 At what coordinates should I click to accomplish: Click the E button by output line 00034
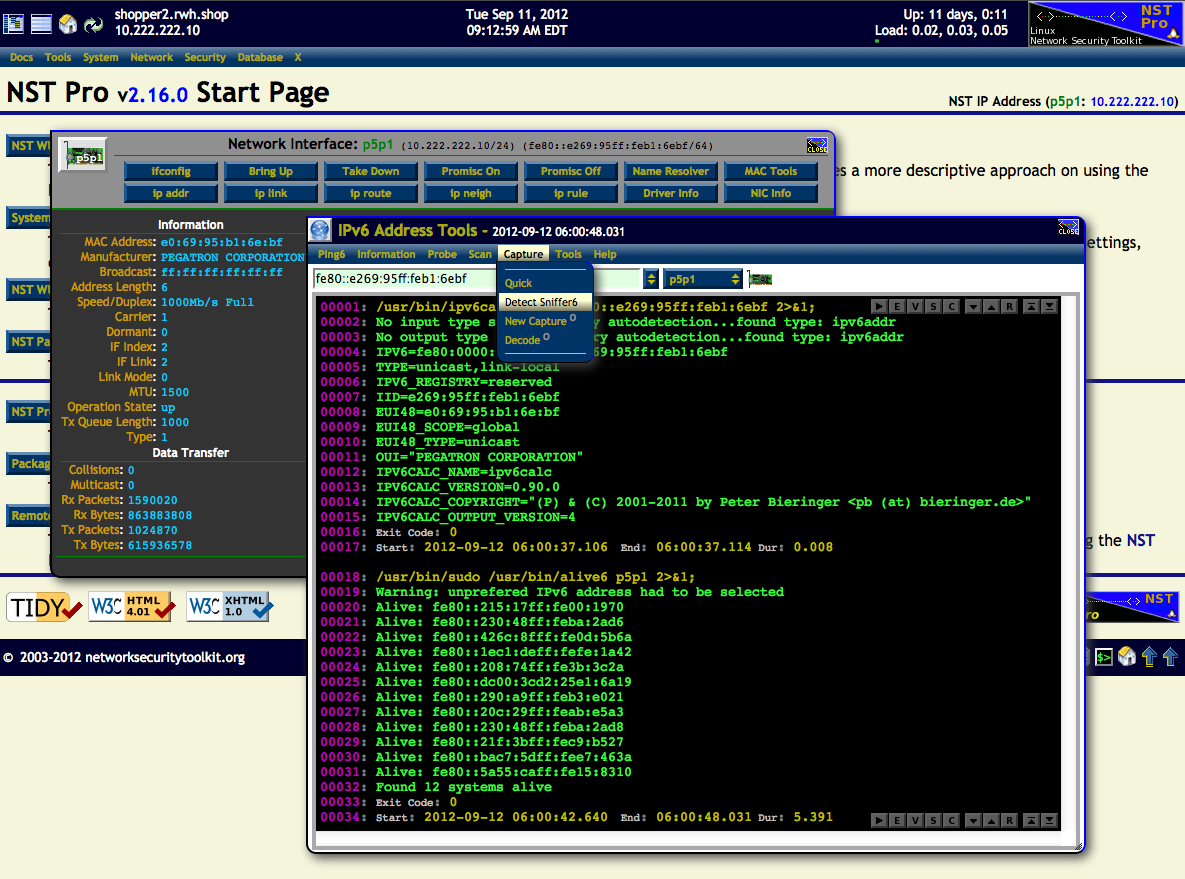[x=897, y=820]
